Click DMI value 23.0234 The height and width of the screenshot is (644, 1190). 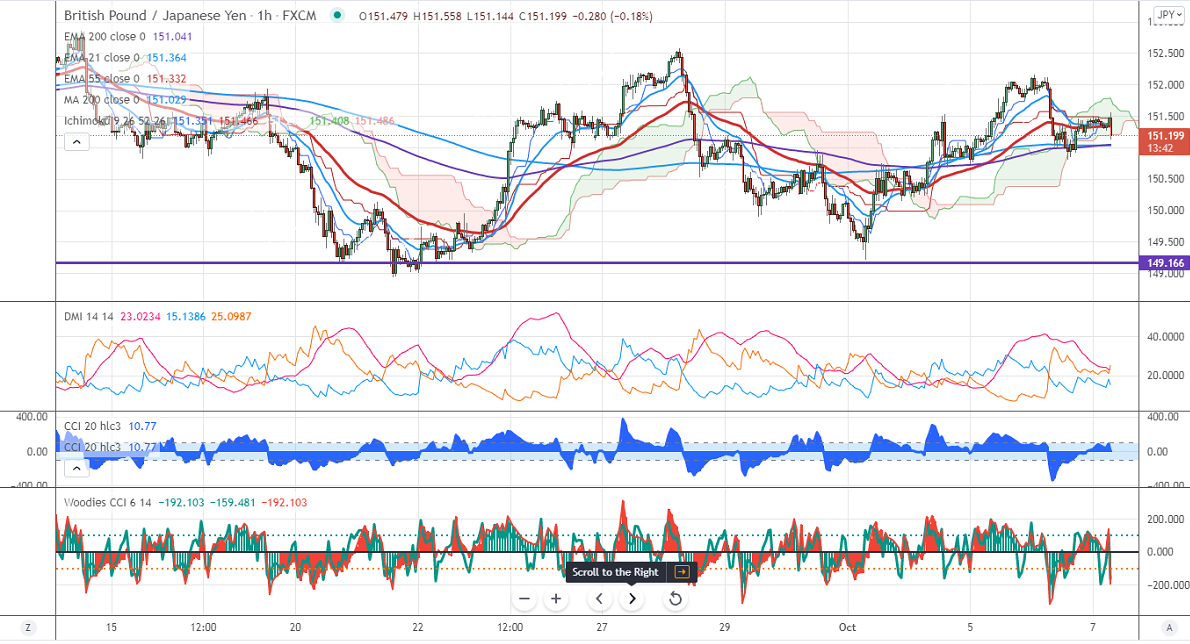click(140, 316)
